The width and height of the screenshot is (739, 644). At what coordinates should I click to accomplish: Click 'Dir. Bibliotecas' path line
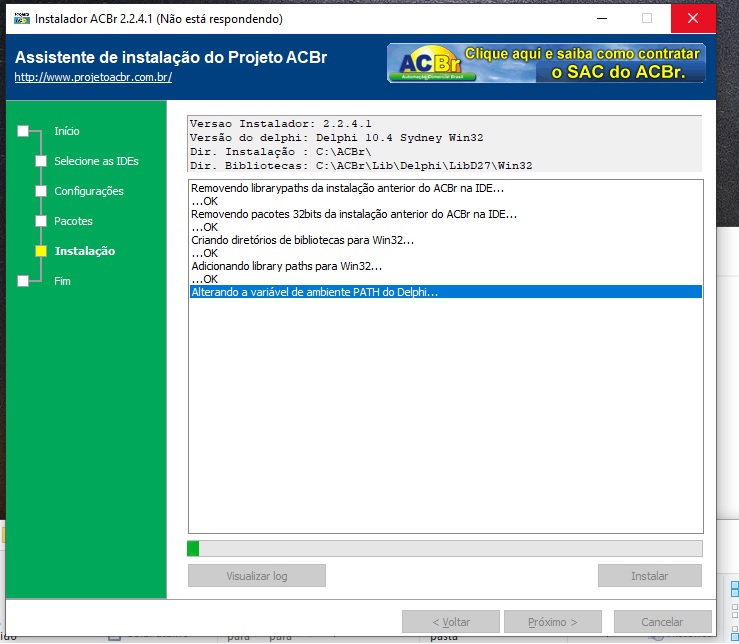click(361, 166)
